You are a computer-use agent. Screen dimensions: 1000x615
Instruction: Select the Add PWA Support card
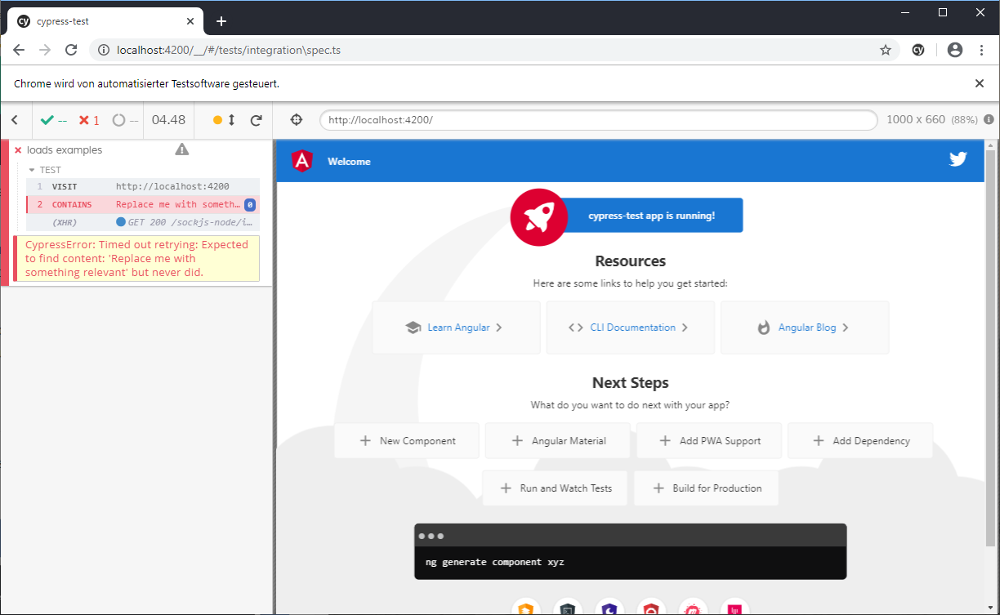tap(709, 441)
